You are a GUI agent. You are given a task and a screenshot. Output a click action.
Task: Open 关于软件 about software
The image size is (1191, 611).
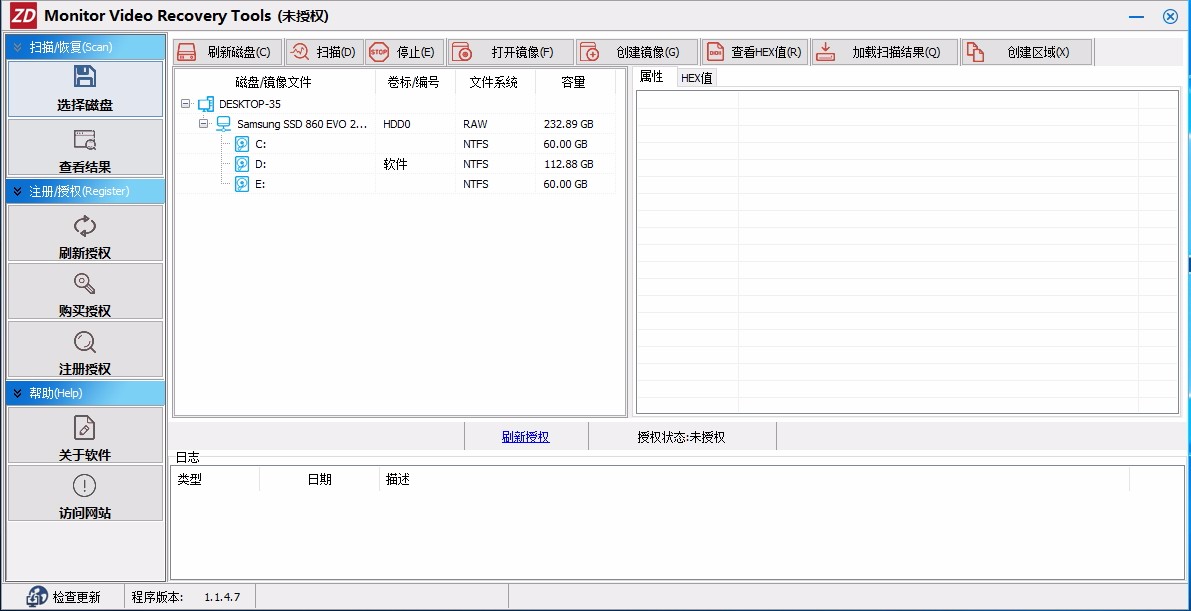(x=85, y=435)
